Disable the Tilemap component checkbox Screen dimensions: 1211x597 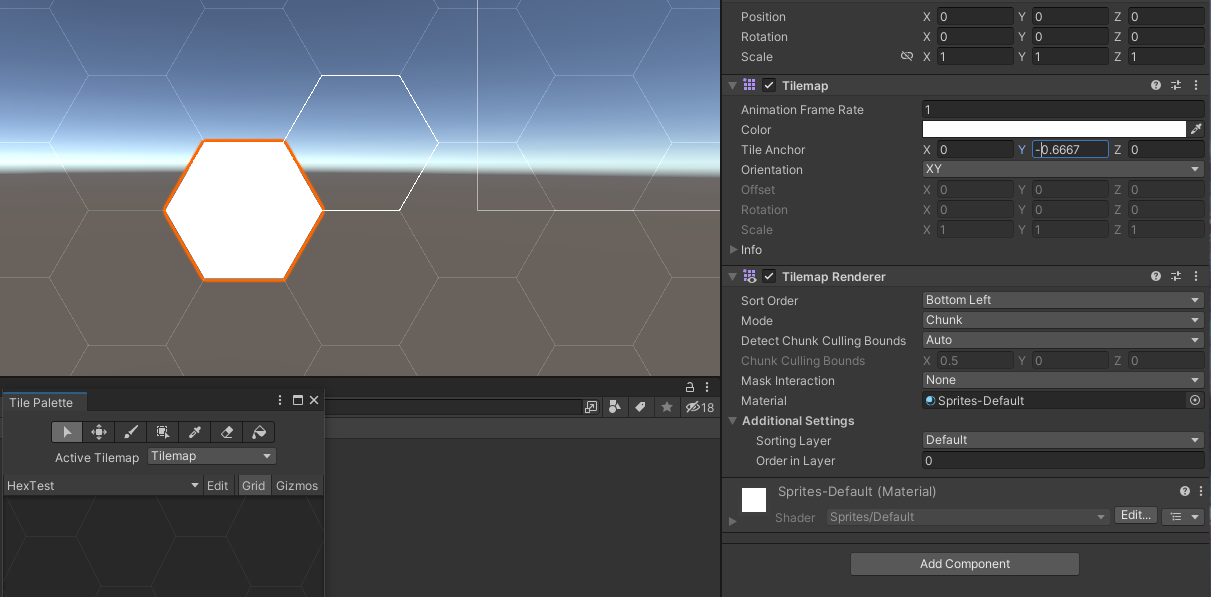click(769, 86)
